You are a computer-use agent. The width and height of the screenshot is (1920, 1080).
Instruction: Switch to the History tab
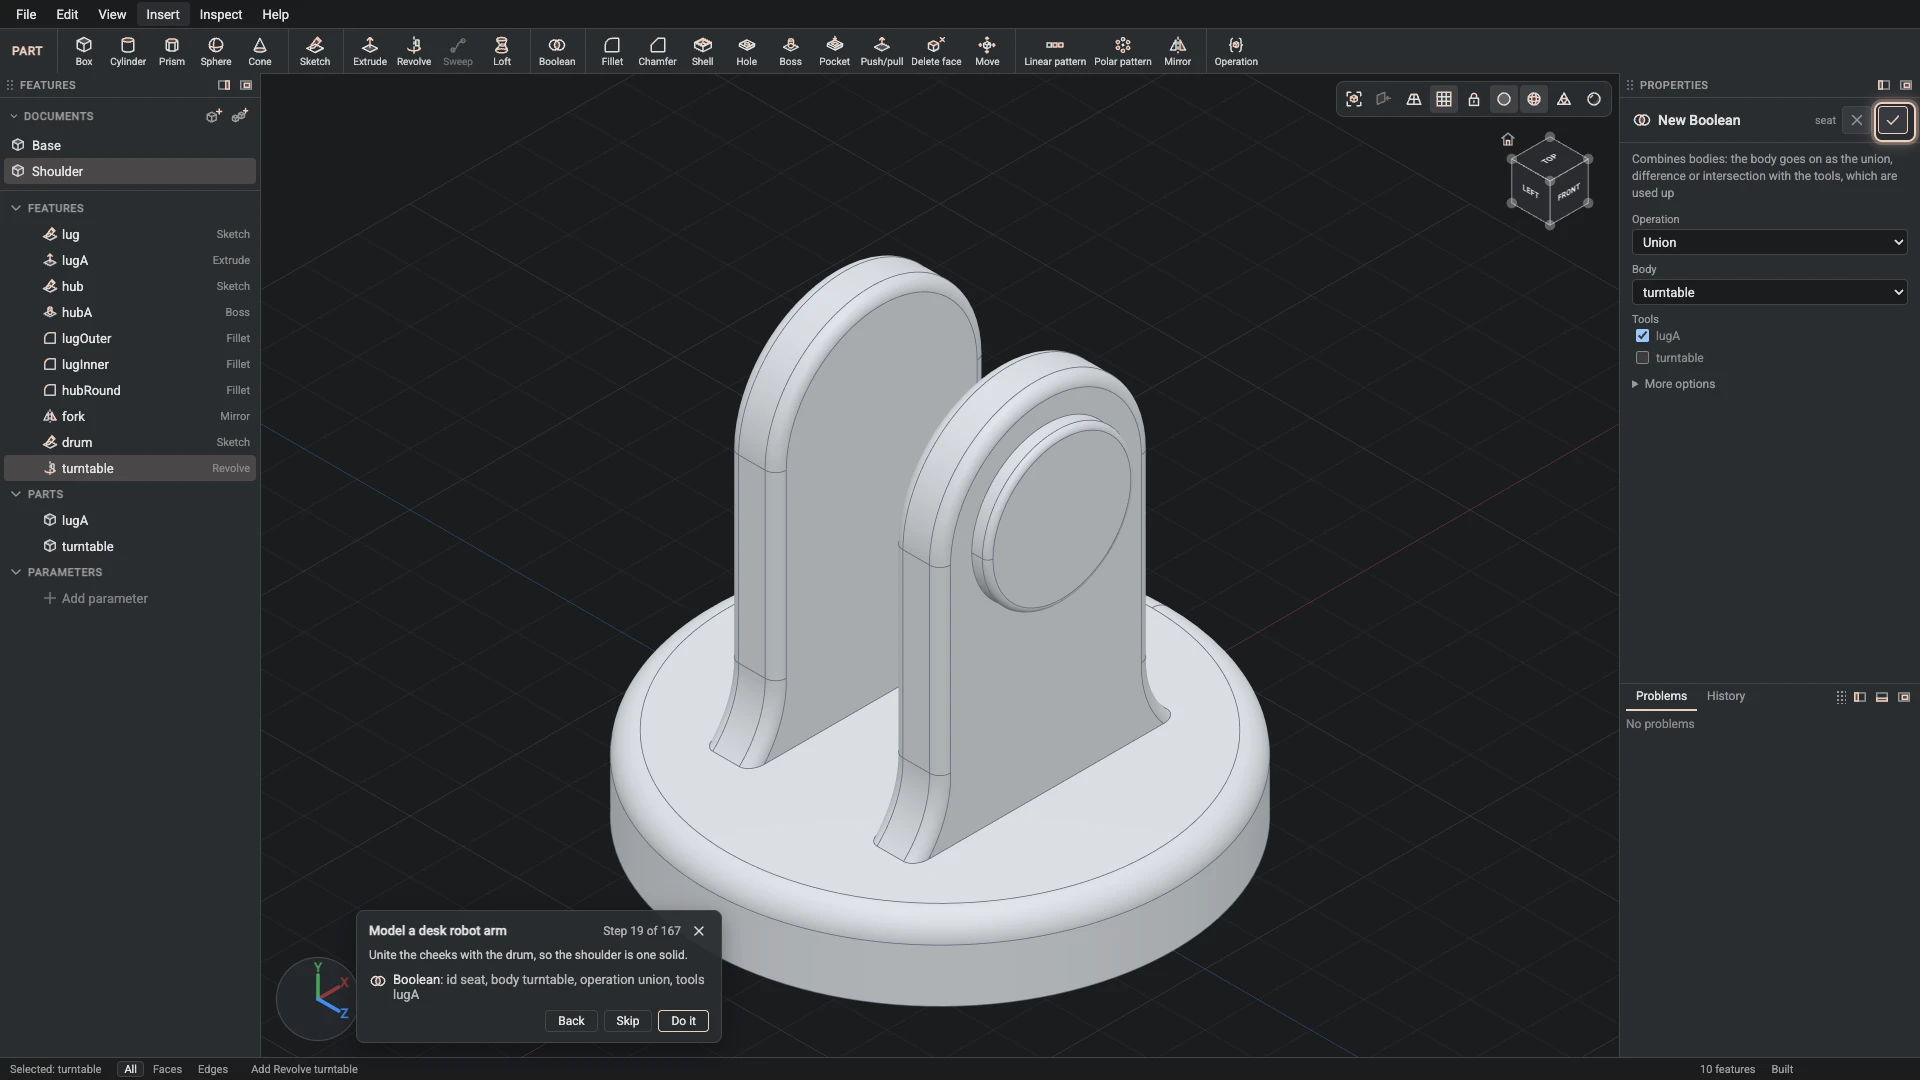(1725, 696)
